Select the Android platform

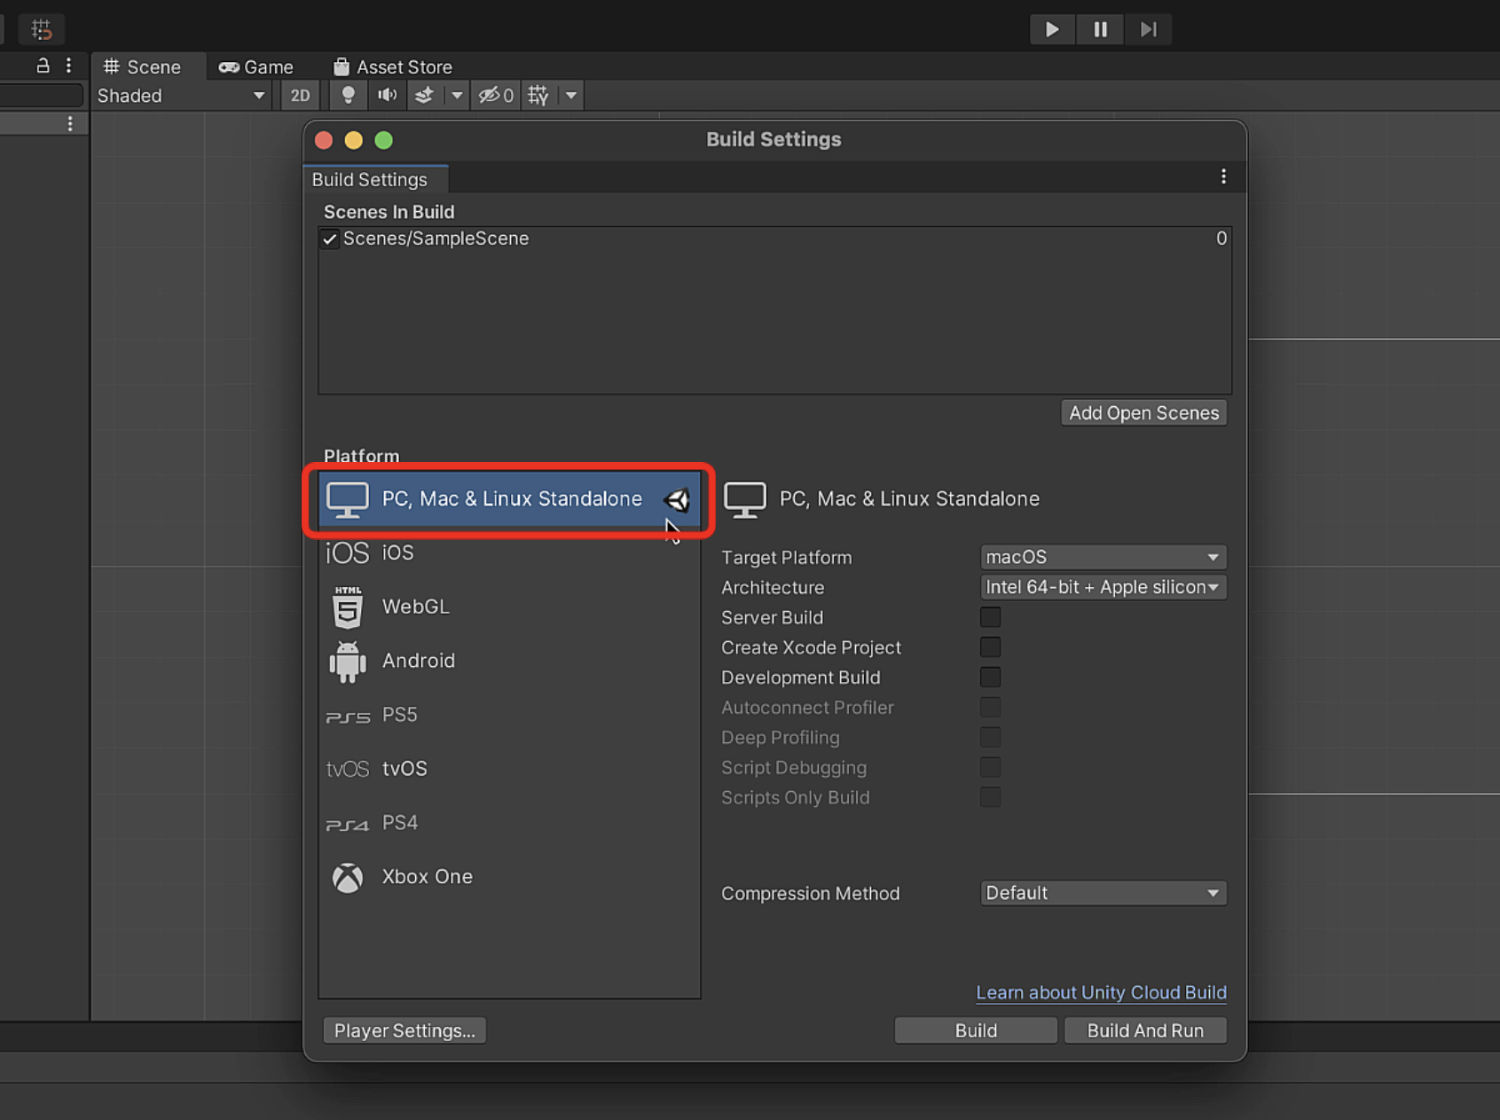[x=510, y=661]
